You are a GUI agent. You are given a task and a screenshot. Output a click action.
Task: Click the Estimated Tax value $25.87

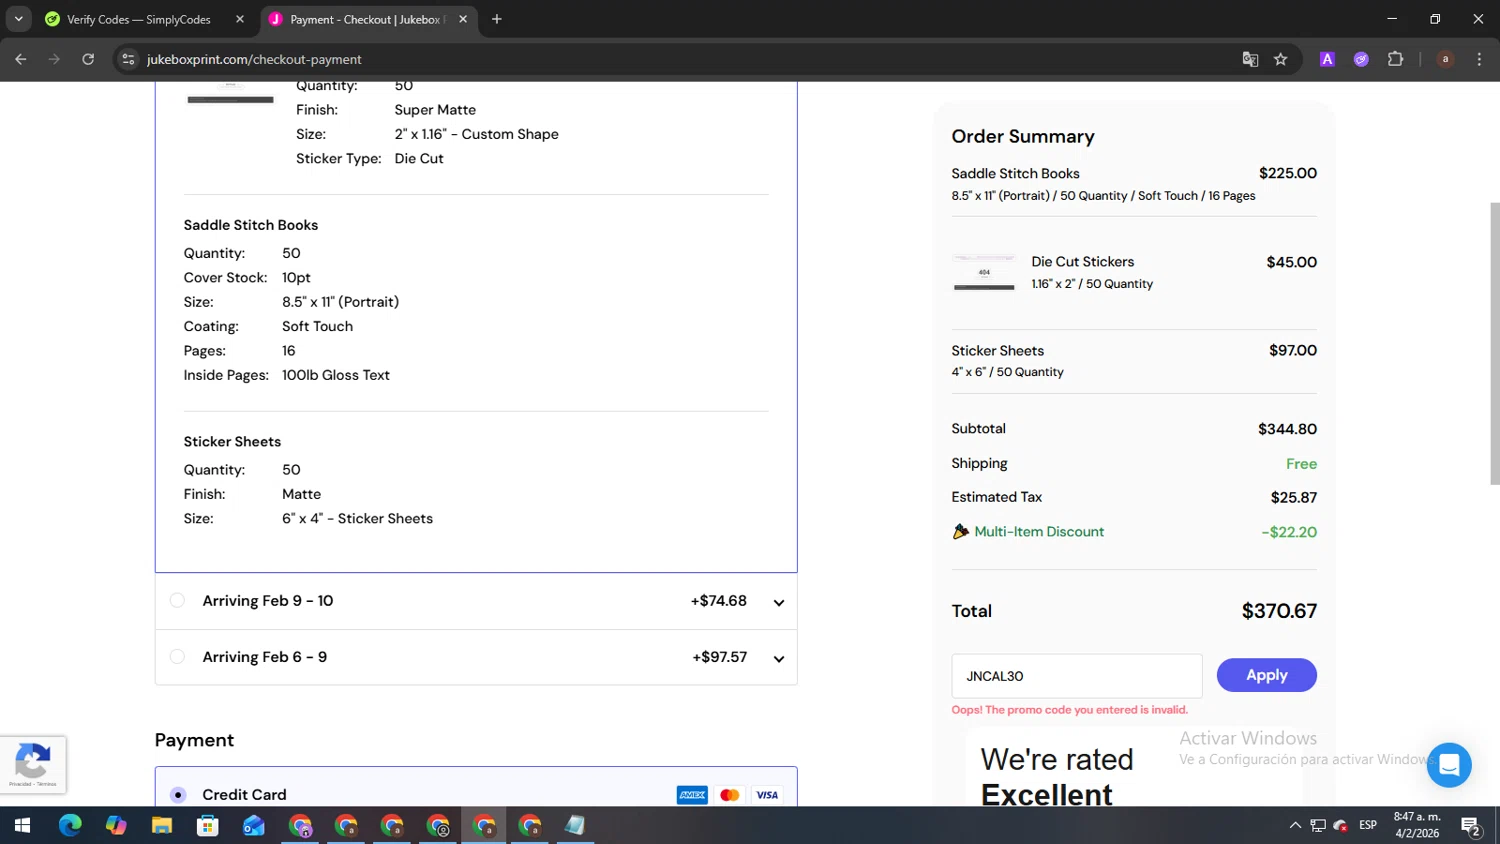click(1294, 498)
